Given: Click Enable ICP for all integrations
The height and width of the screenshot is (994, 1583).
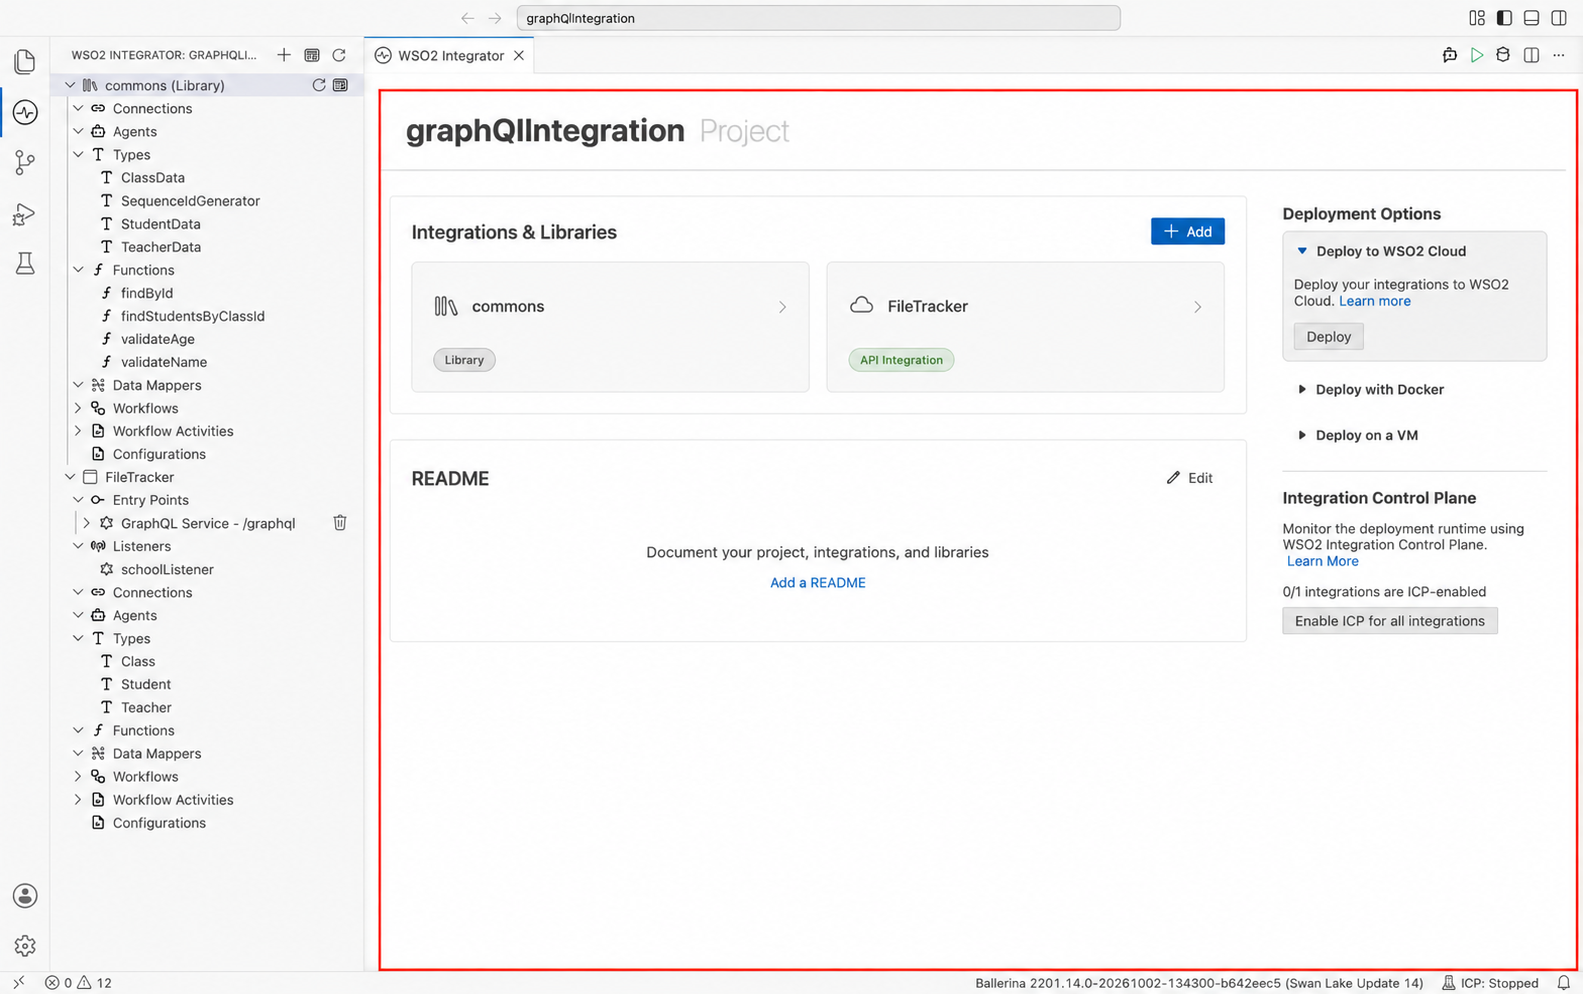Looking at the screenshot, I should point(1389,621).
